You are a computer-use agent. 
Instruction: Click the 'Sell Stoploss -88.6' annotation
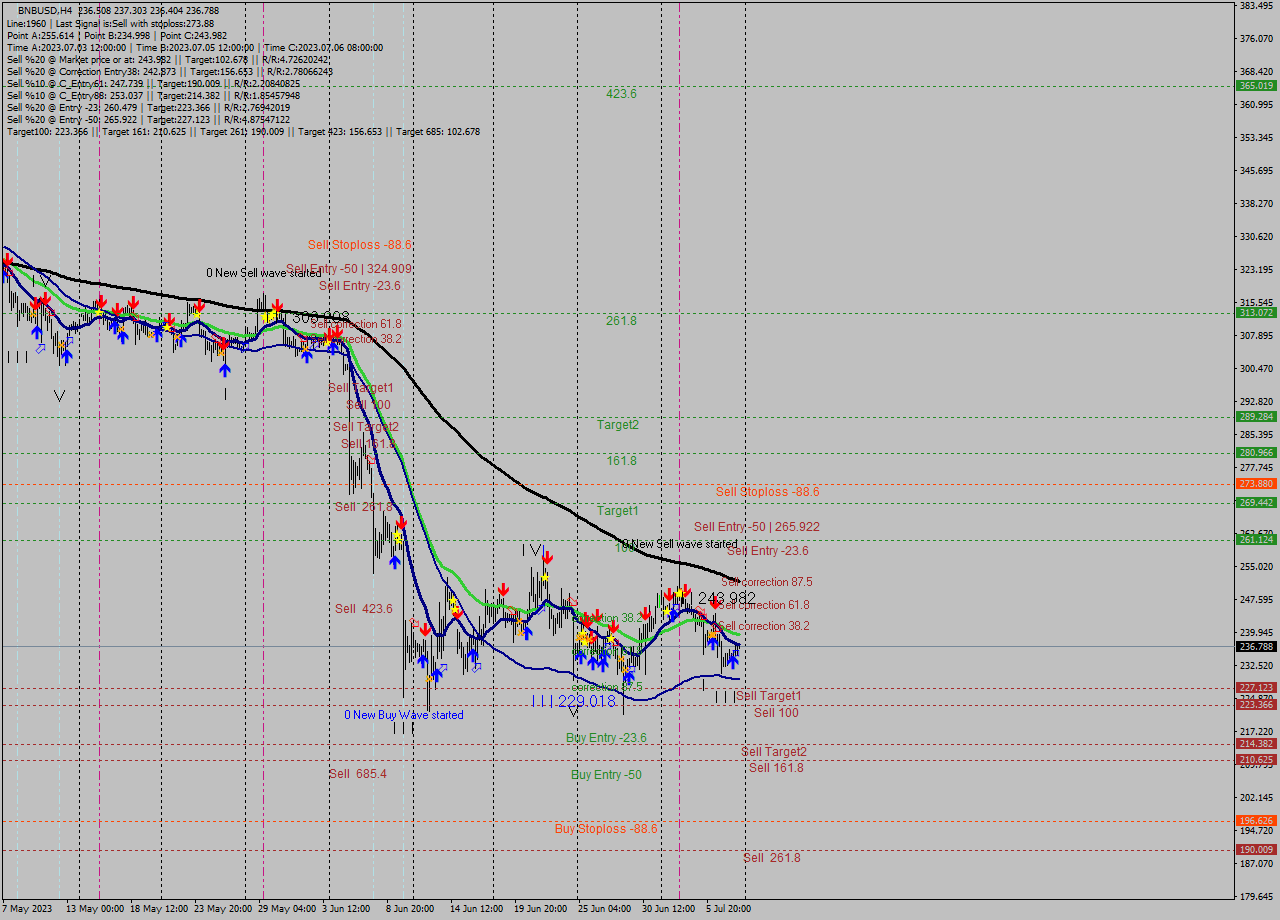(x=766, y=492)
